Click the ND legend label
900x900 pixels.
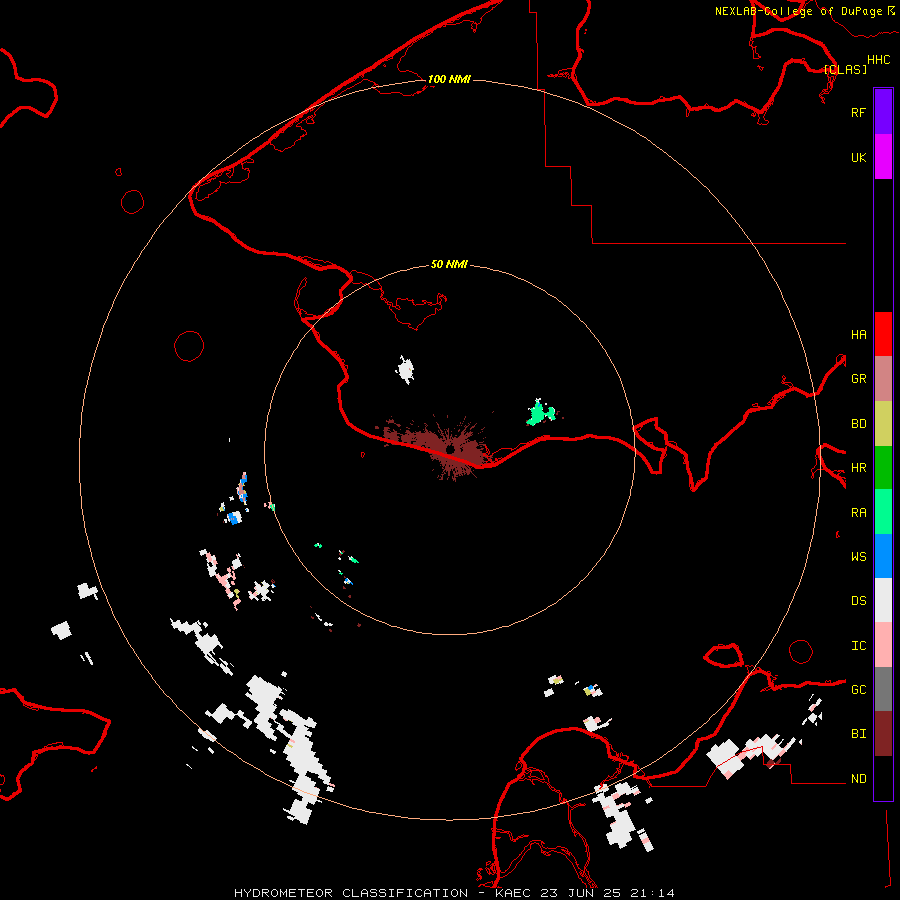[858, 778]
